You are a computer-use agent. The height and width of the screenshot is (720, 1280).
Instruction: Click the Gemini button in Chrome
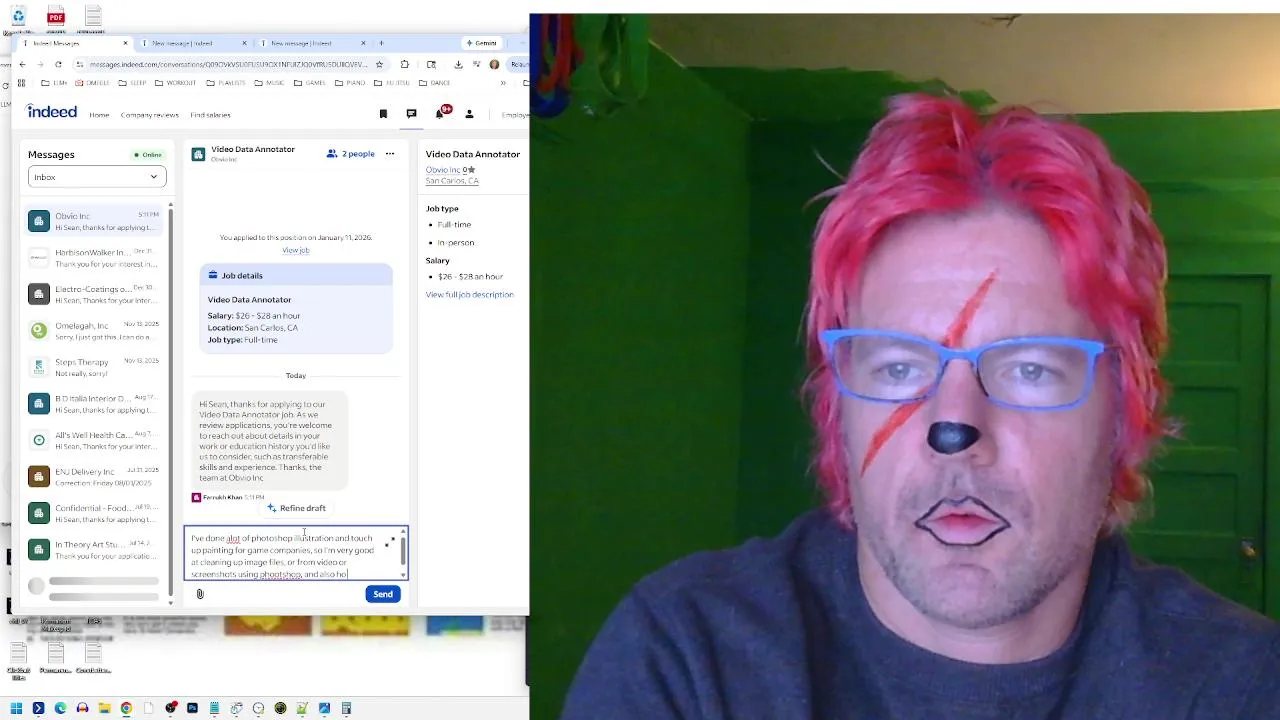pyautogui.click(x=481, y=43)
